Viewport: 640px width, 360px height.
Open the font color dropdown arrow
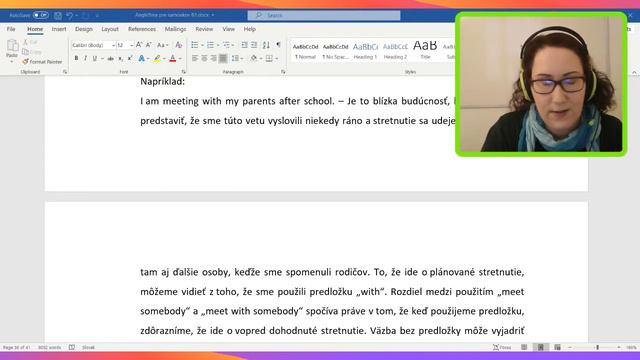pyautogui.click(x=180, y=59)
